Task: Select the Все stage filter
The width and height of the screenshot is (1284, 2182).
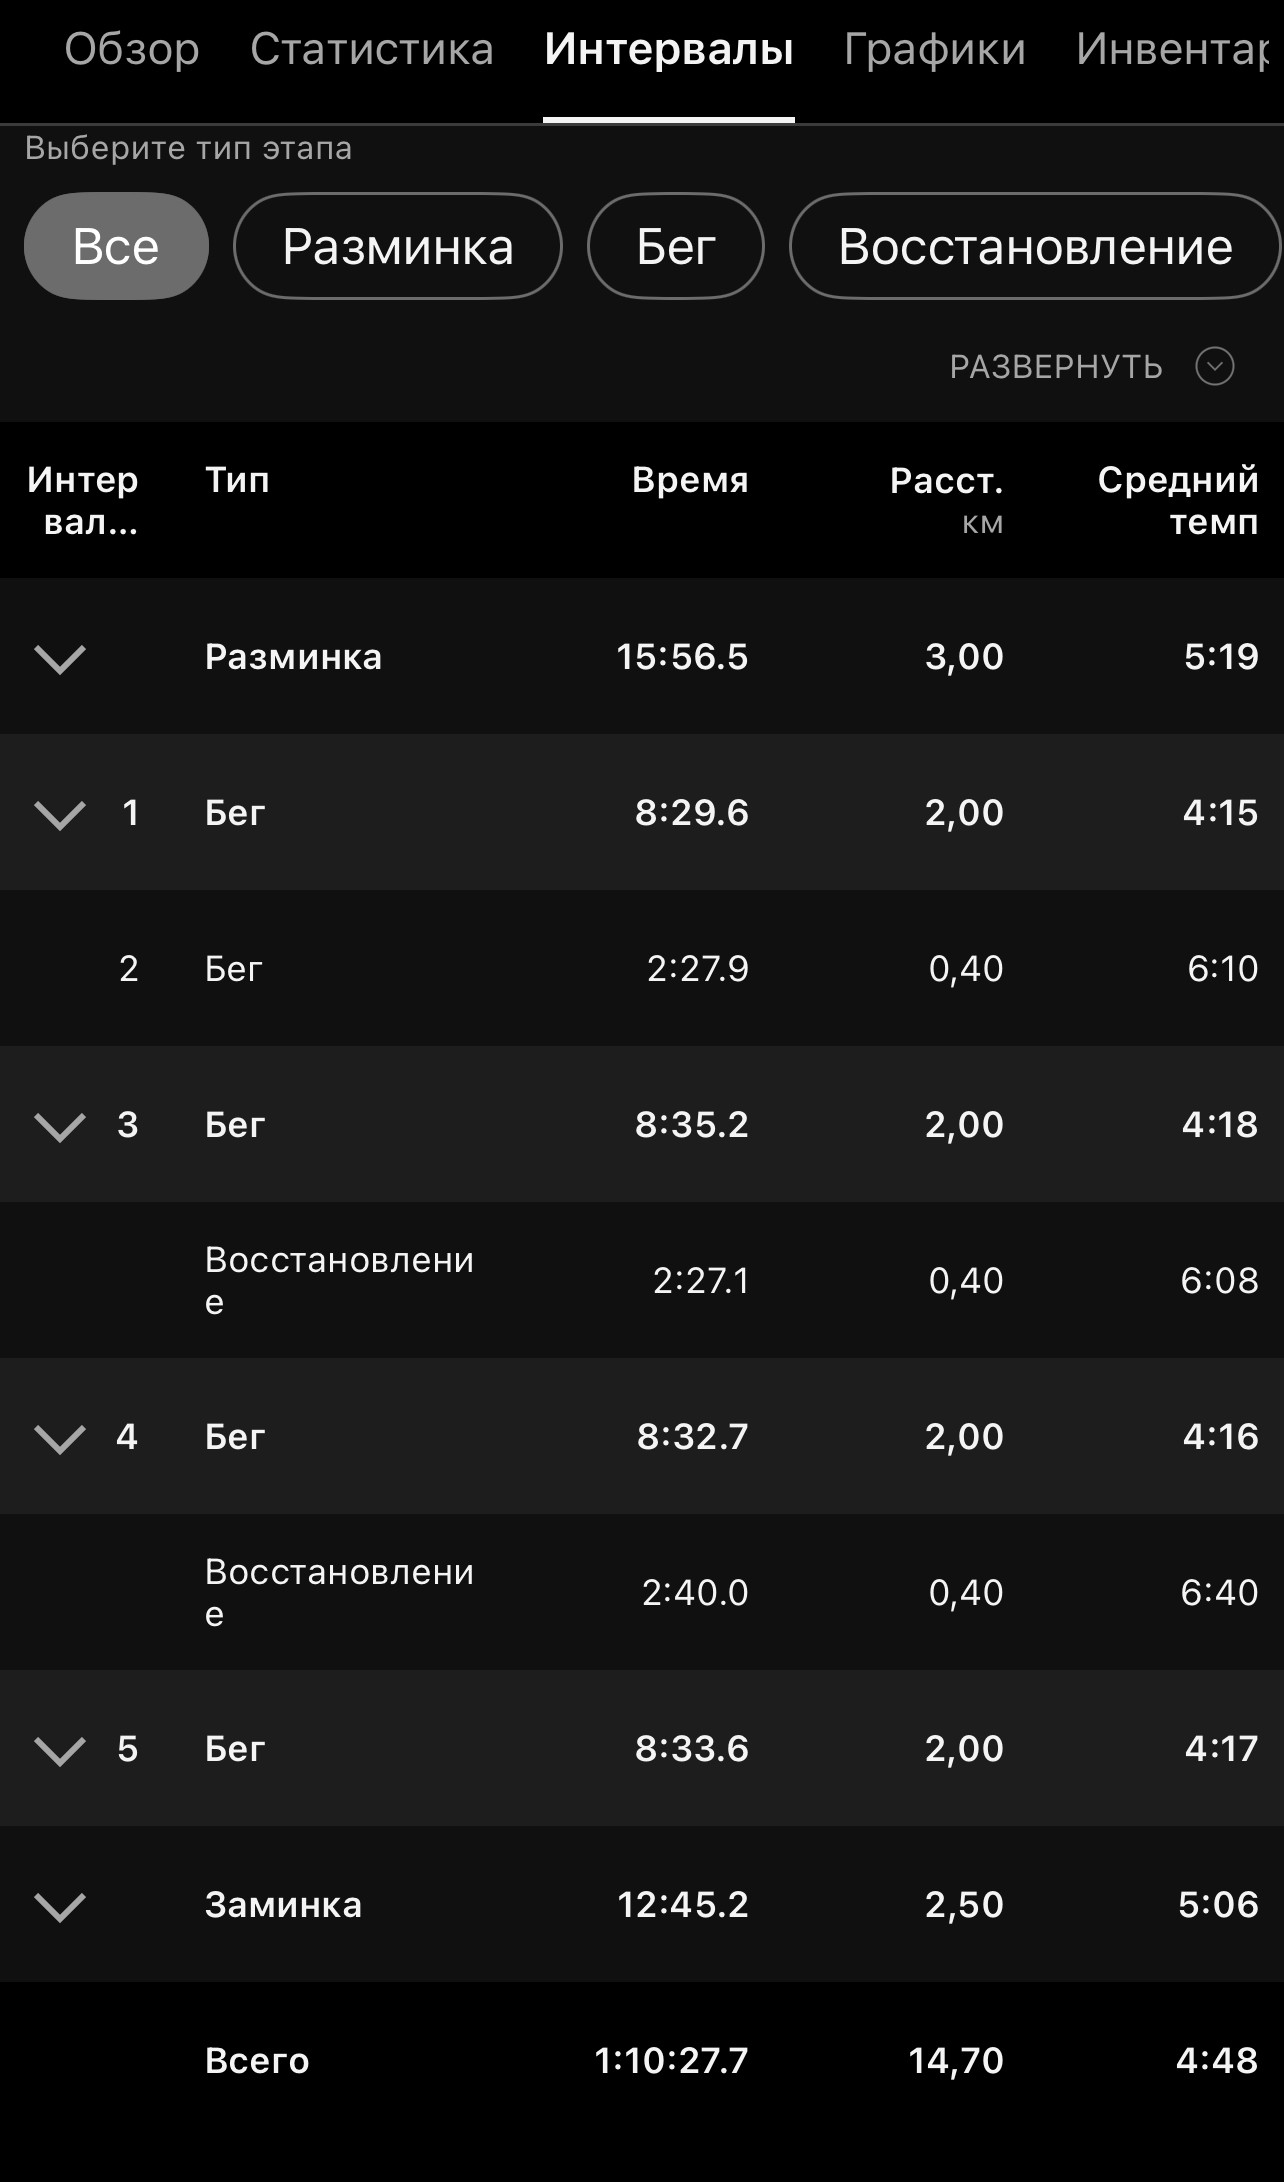Action: click(x=116, y=246)
